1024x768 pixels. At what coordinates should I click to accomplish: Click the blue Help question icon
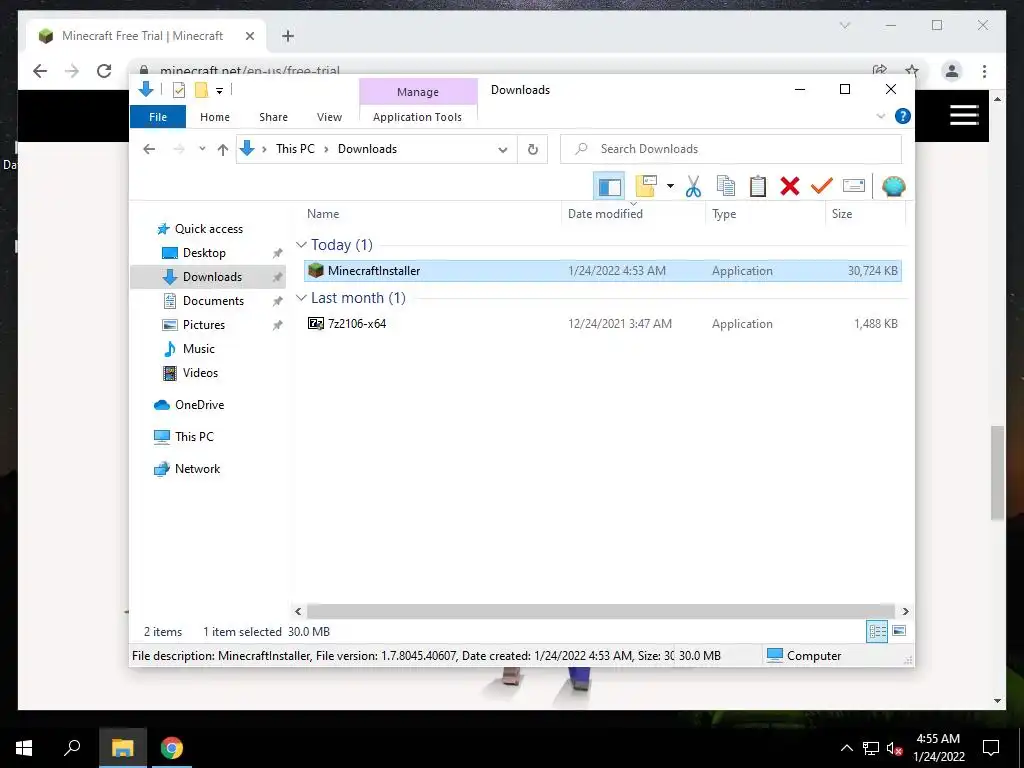[x=903, y=116]
